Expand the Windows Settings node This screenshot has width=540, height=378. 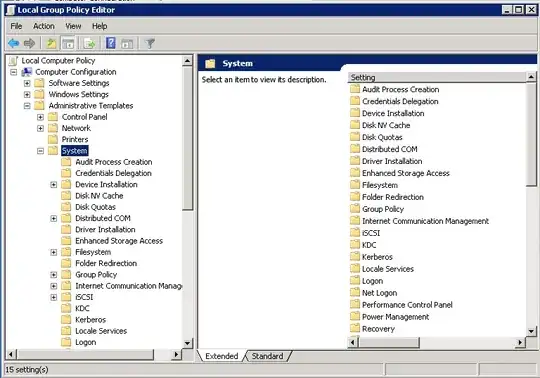pyautogui.click(x=27, y=94)
